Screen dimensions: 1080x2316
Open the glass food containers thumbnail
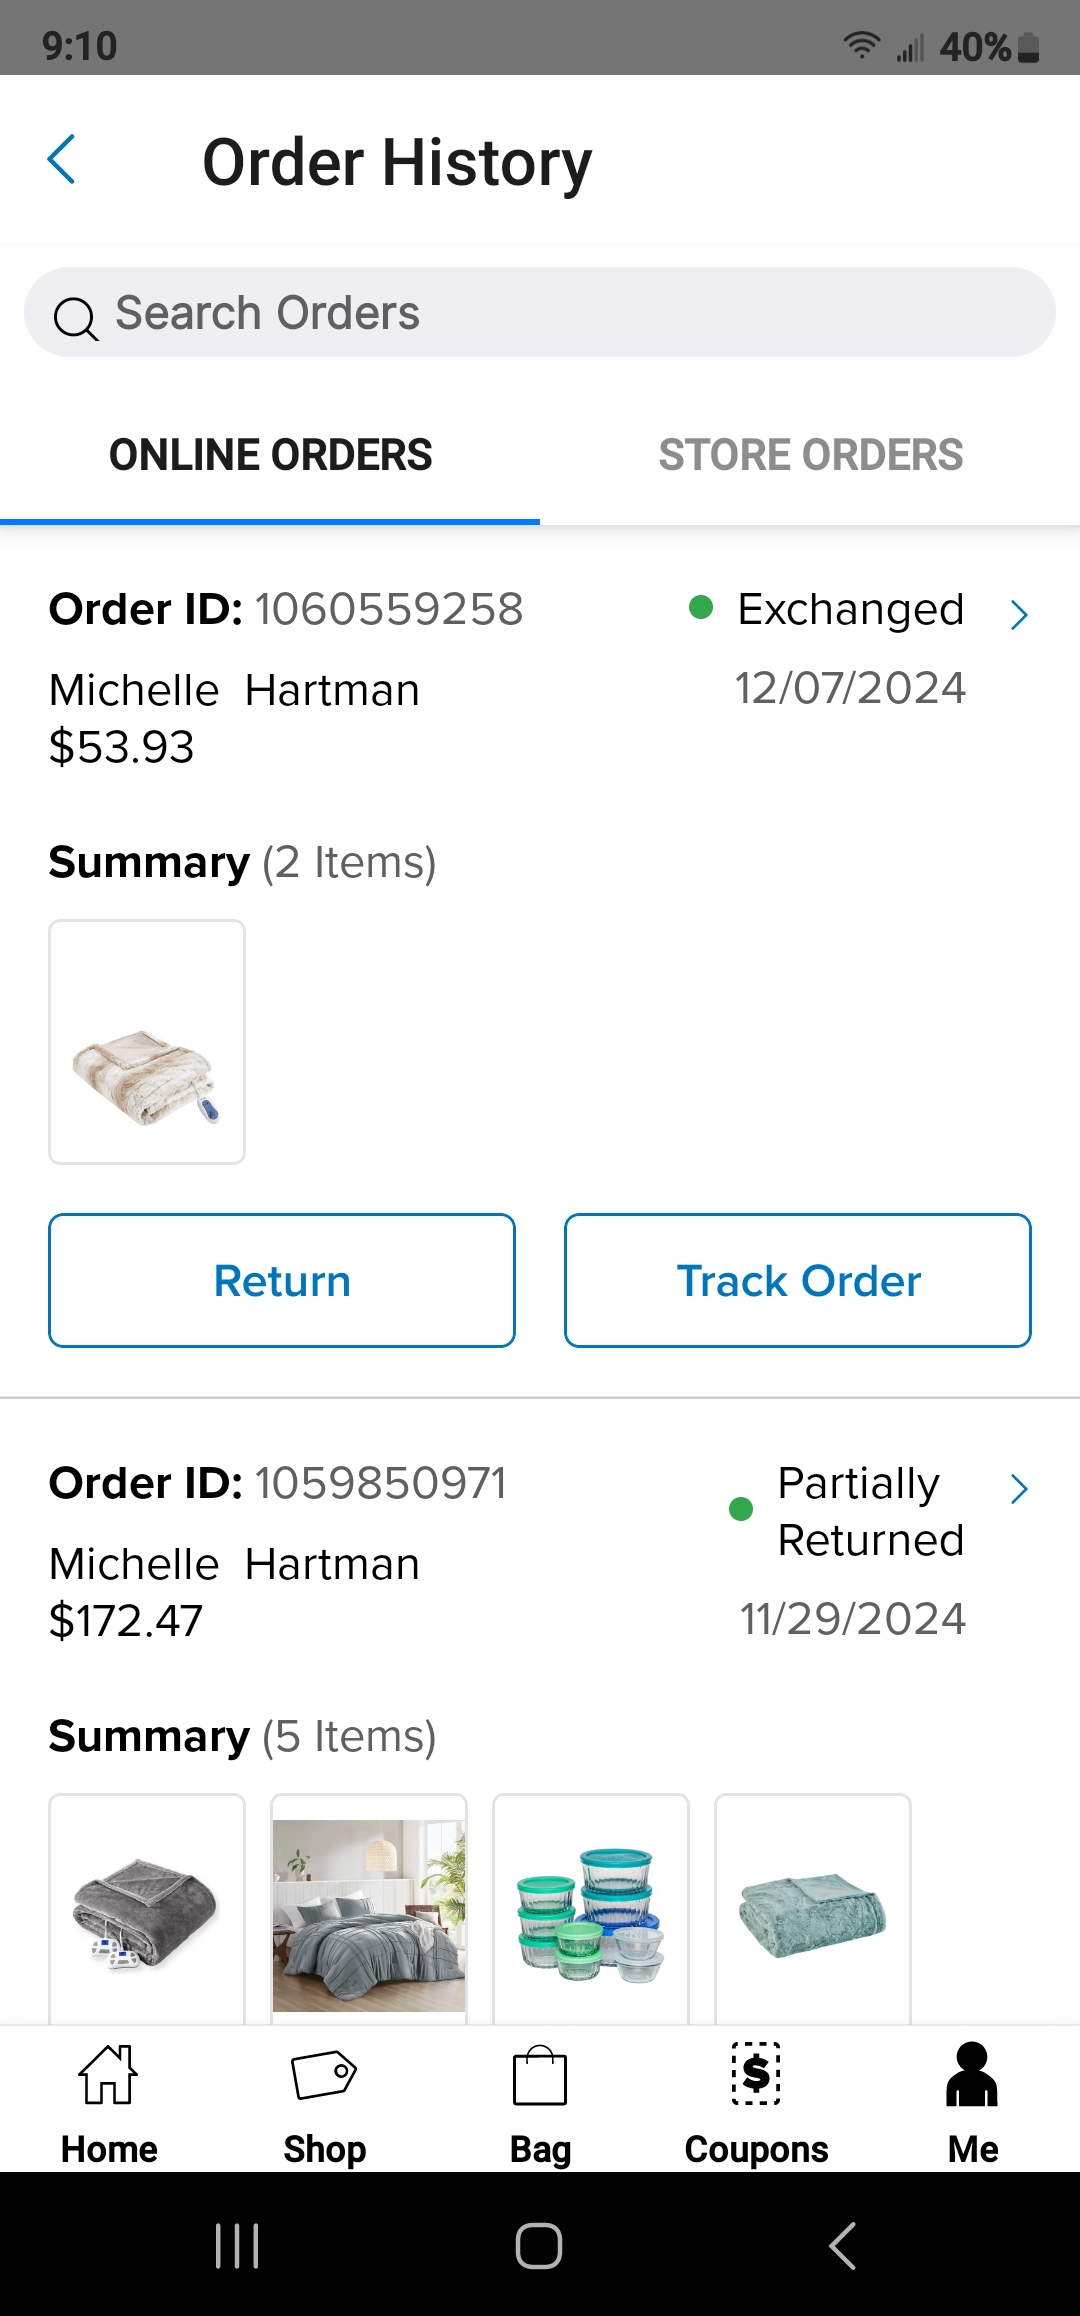tap(591, 1910)
